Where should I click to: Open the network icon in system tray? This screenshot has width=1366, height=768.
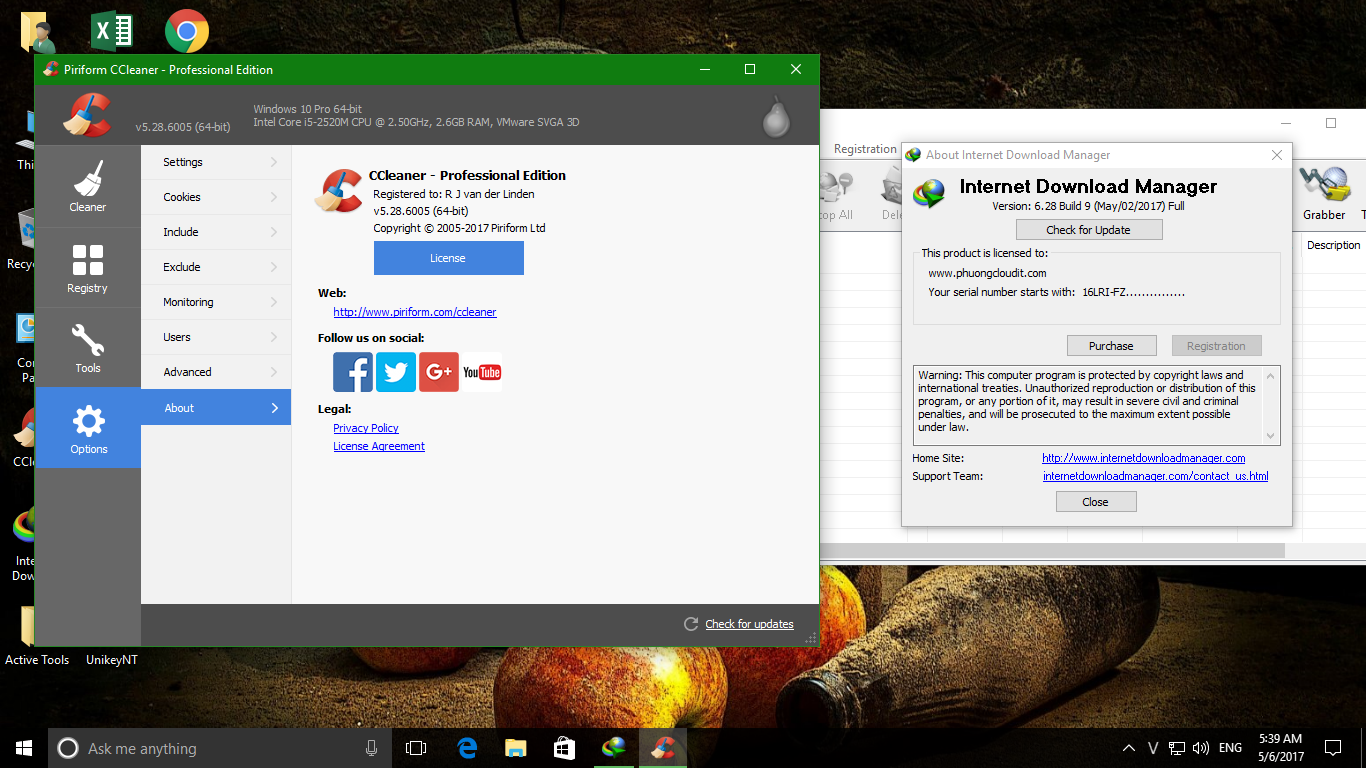(1177, 748)
